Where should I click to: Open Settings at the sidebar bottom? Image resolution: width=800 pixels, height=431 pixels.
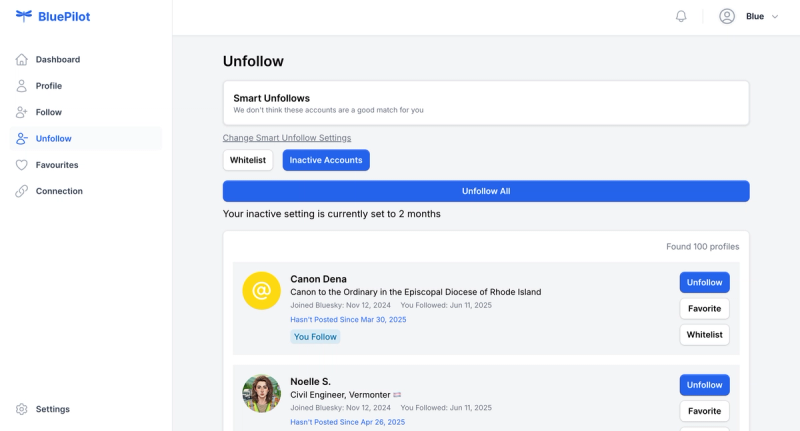(x=86, y=409)
